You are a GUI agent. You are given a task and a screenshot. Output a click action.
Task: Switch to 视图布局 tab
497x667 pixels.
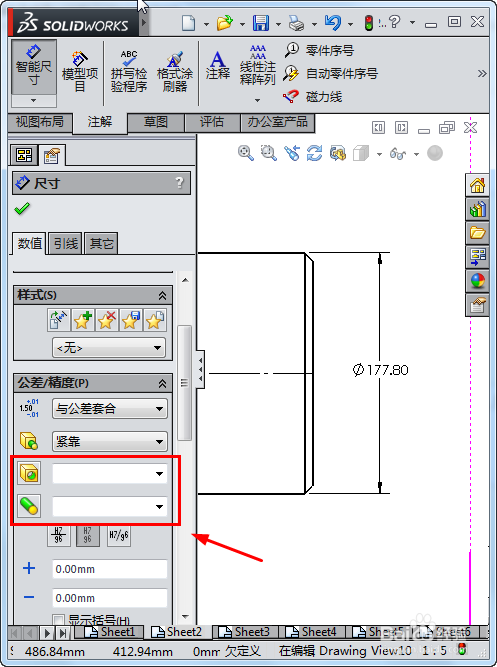coord(40,122)
